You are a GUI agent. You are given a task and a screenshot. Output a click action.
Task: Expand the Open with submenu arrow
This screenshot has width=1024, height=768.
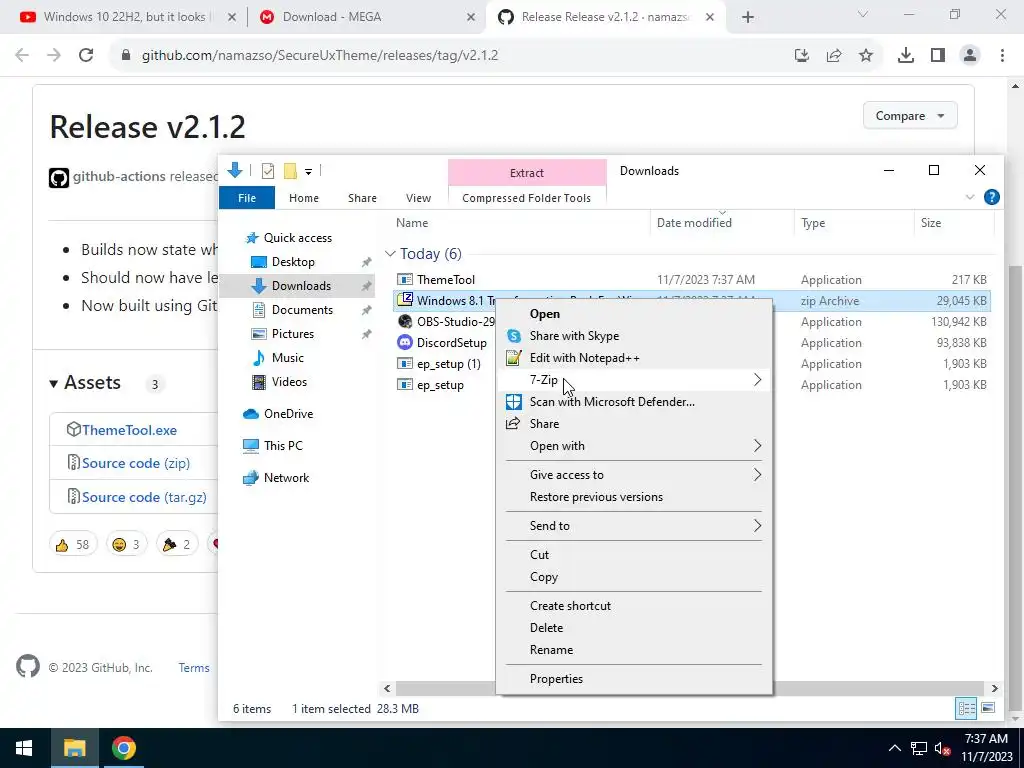point(757,446)
